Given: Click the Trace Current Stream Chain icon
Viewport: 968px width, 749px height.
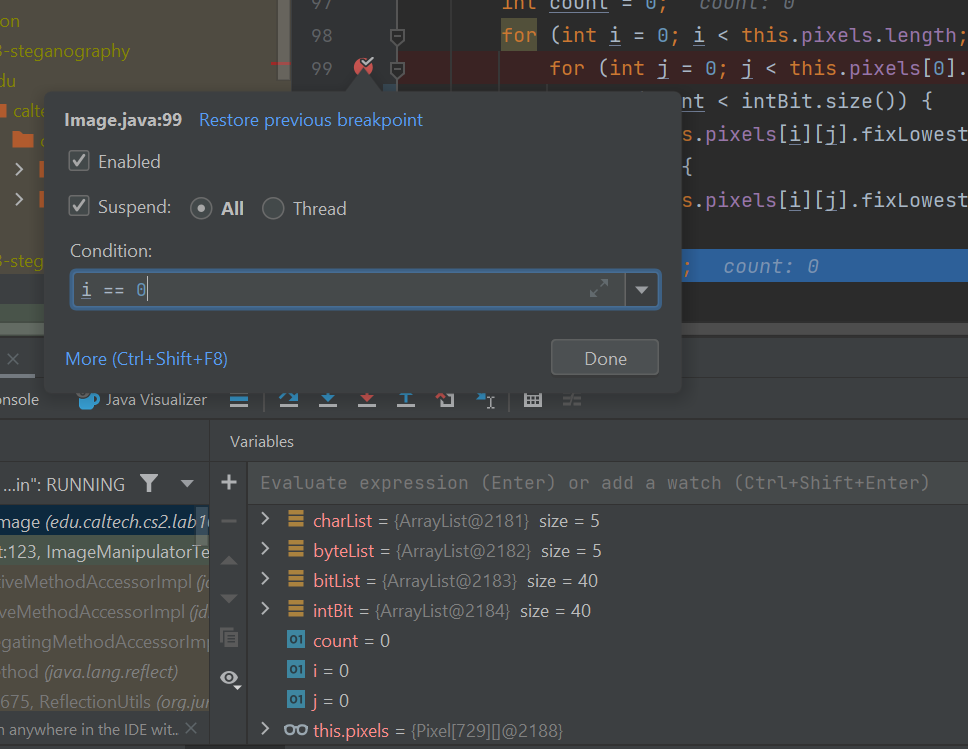Looking at the screenshot, I should pyautogui.click(x=572, y=400).
